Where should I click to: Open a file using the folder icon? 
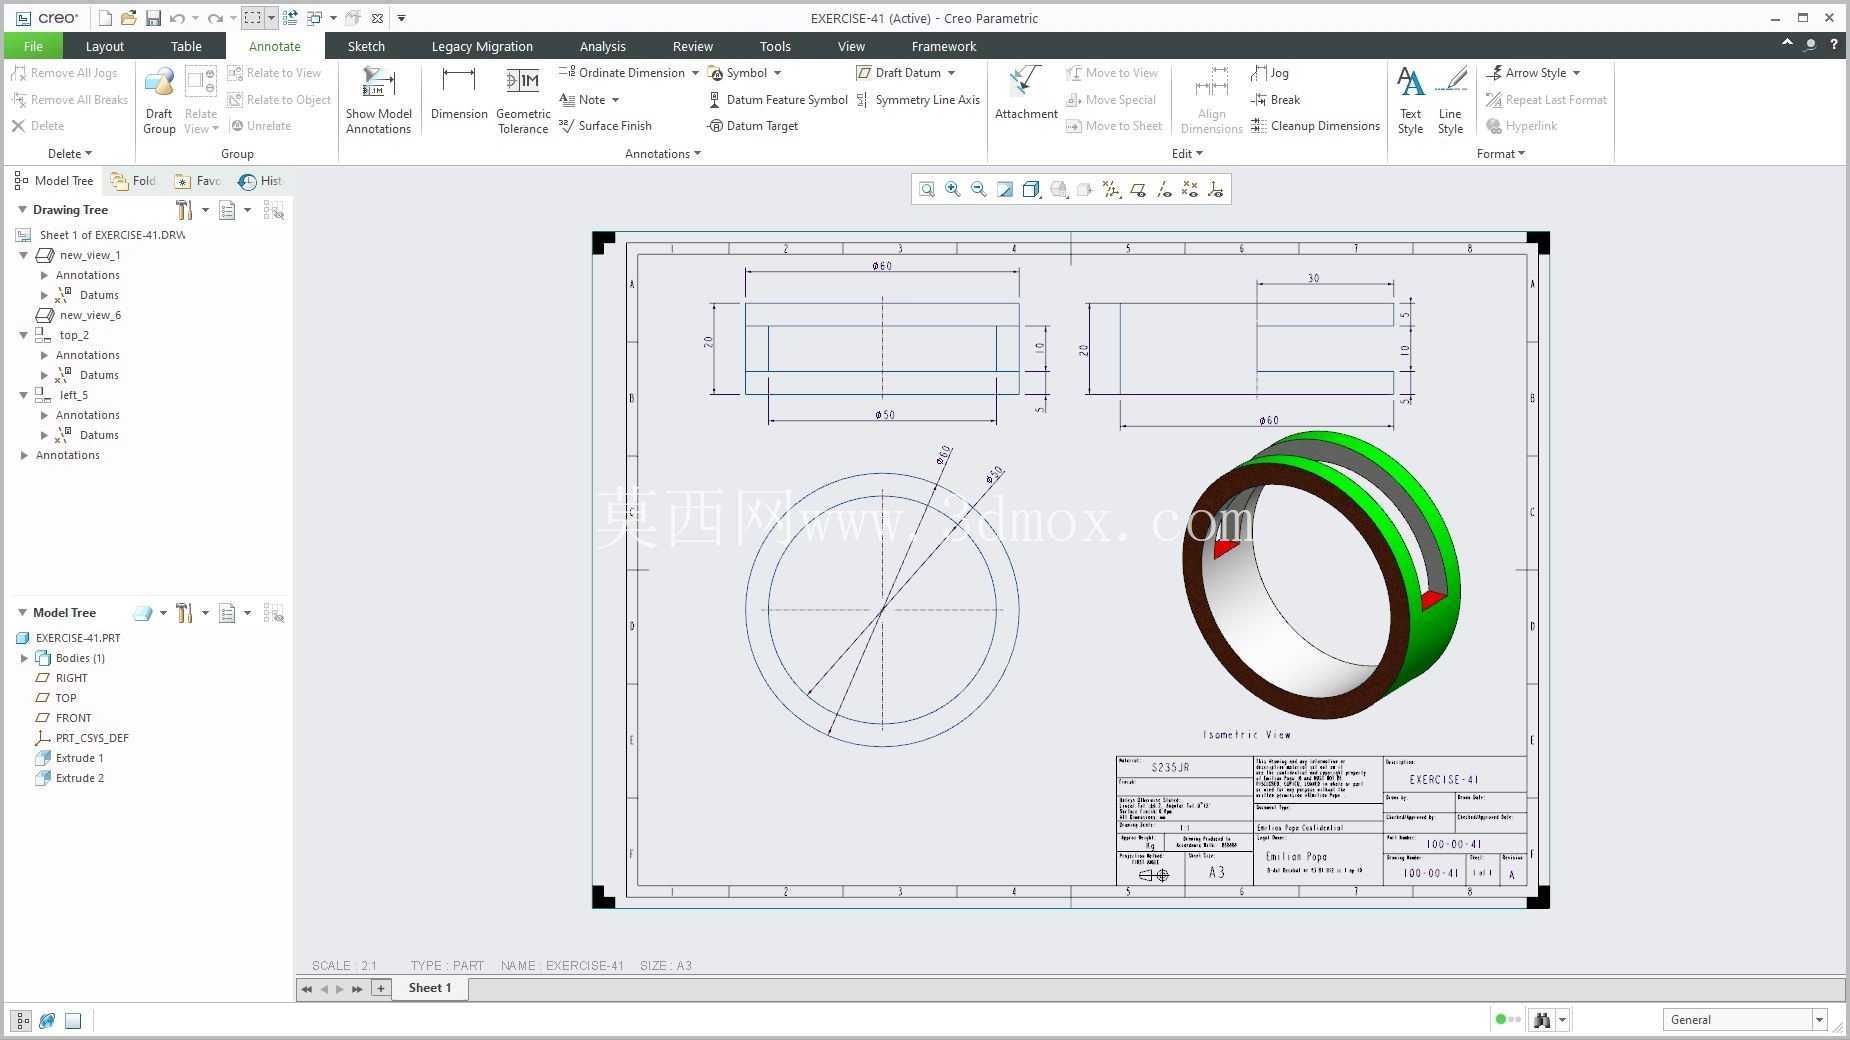point(128,18)
